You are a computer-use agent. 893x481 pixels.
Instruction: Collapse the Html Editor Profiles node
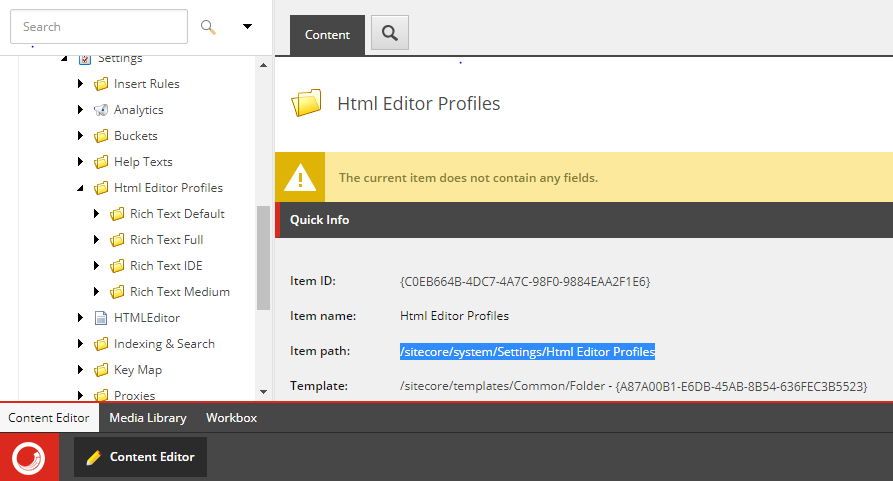pyautogui.click(x=80, y=188)
